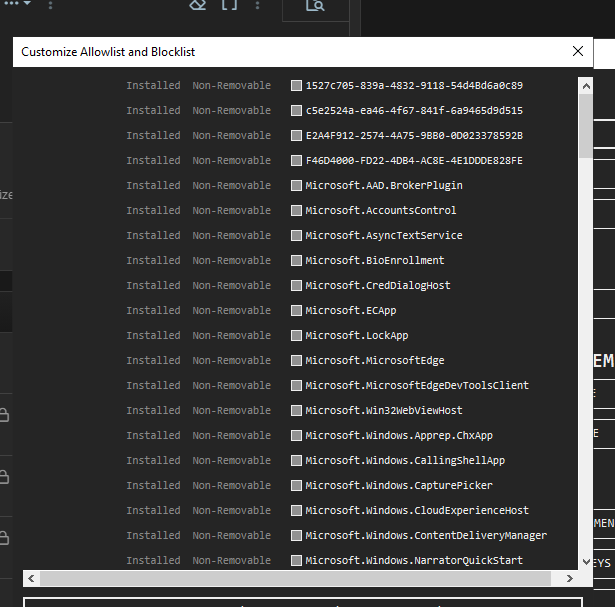Enable Microsoft.Windows.CallingShellApp checkbox

[296, 460]
